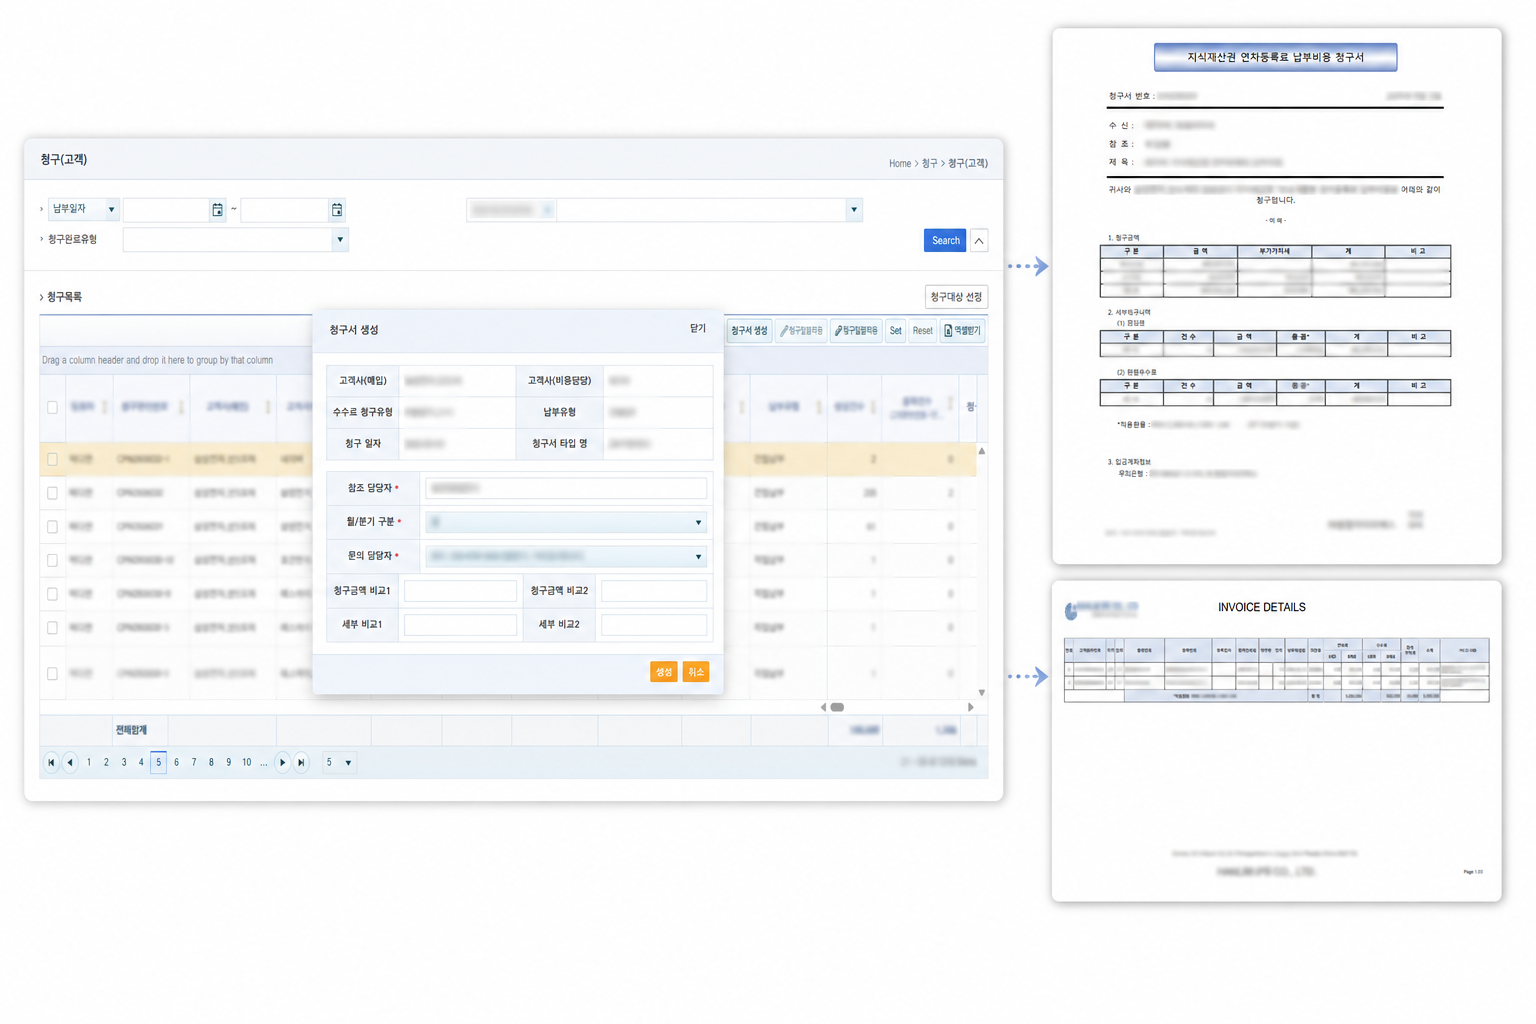Close the 청구서 생성 dialog via 닫기

click(698, 328)
